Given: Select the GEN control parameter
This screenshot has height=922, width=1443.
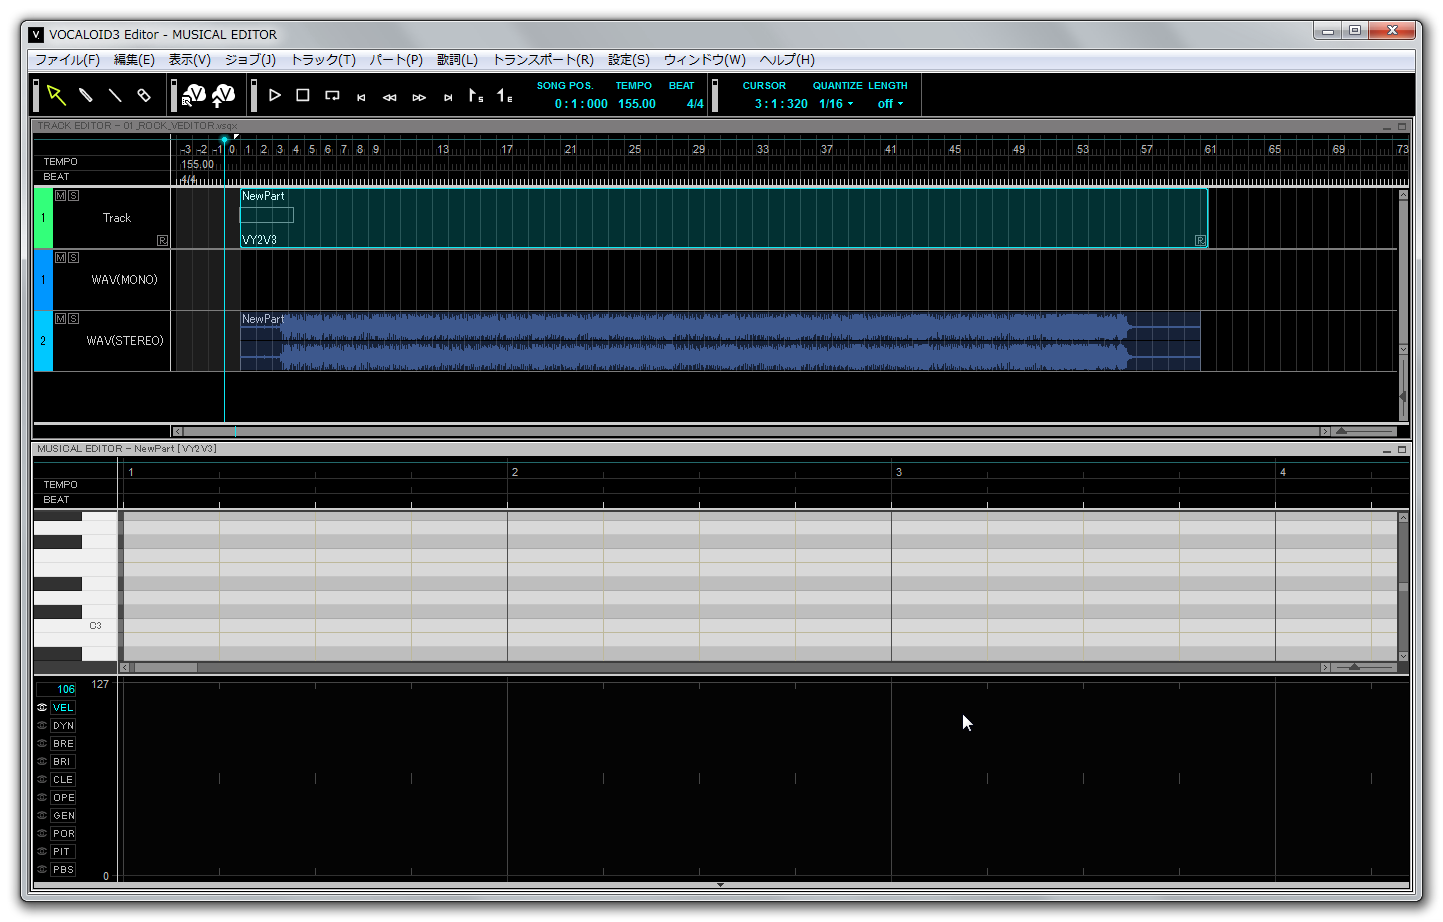Looking at the screenshot, I should click(x=63, y=815).
